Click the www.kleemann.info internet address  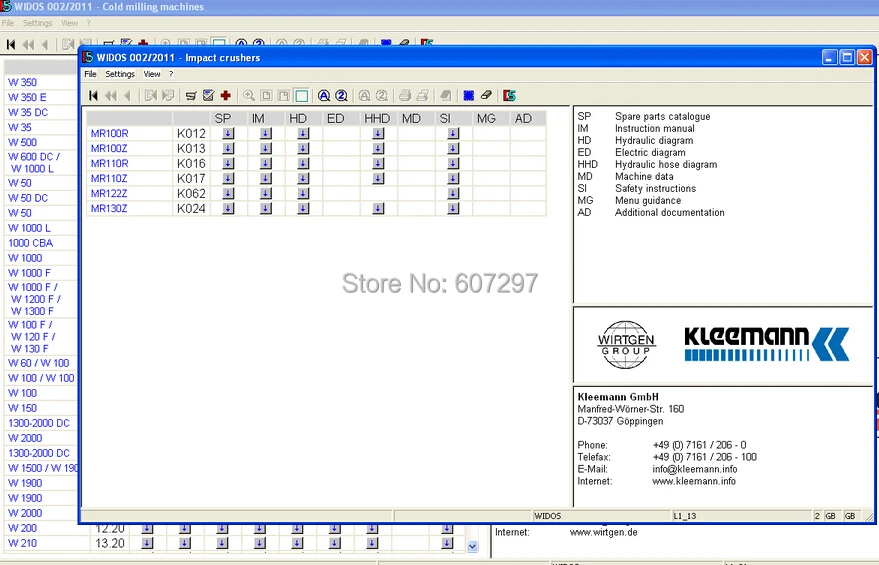click(694, 481)
